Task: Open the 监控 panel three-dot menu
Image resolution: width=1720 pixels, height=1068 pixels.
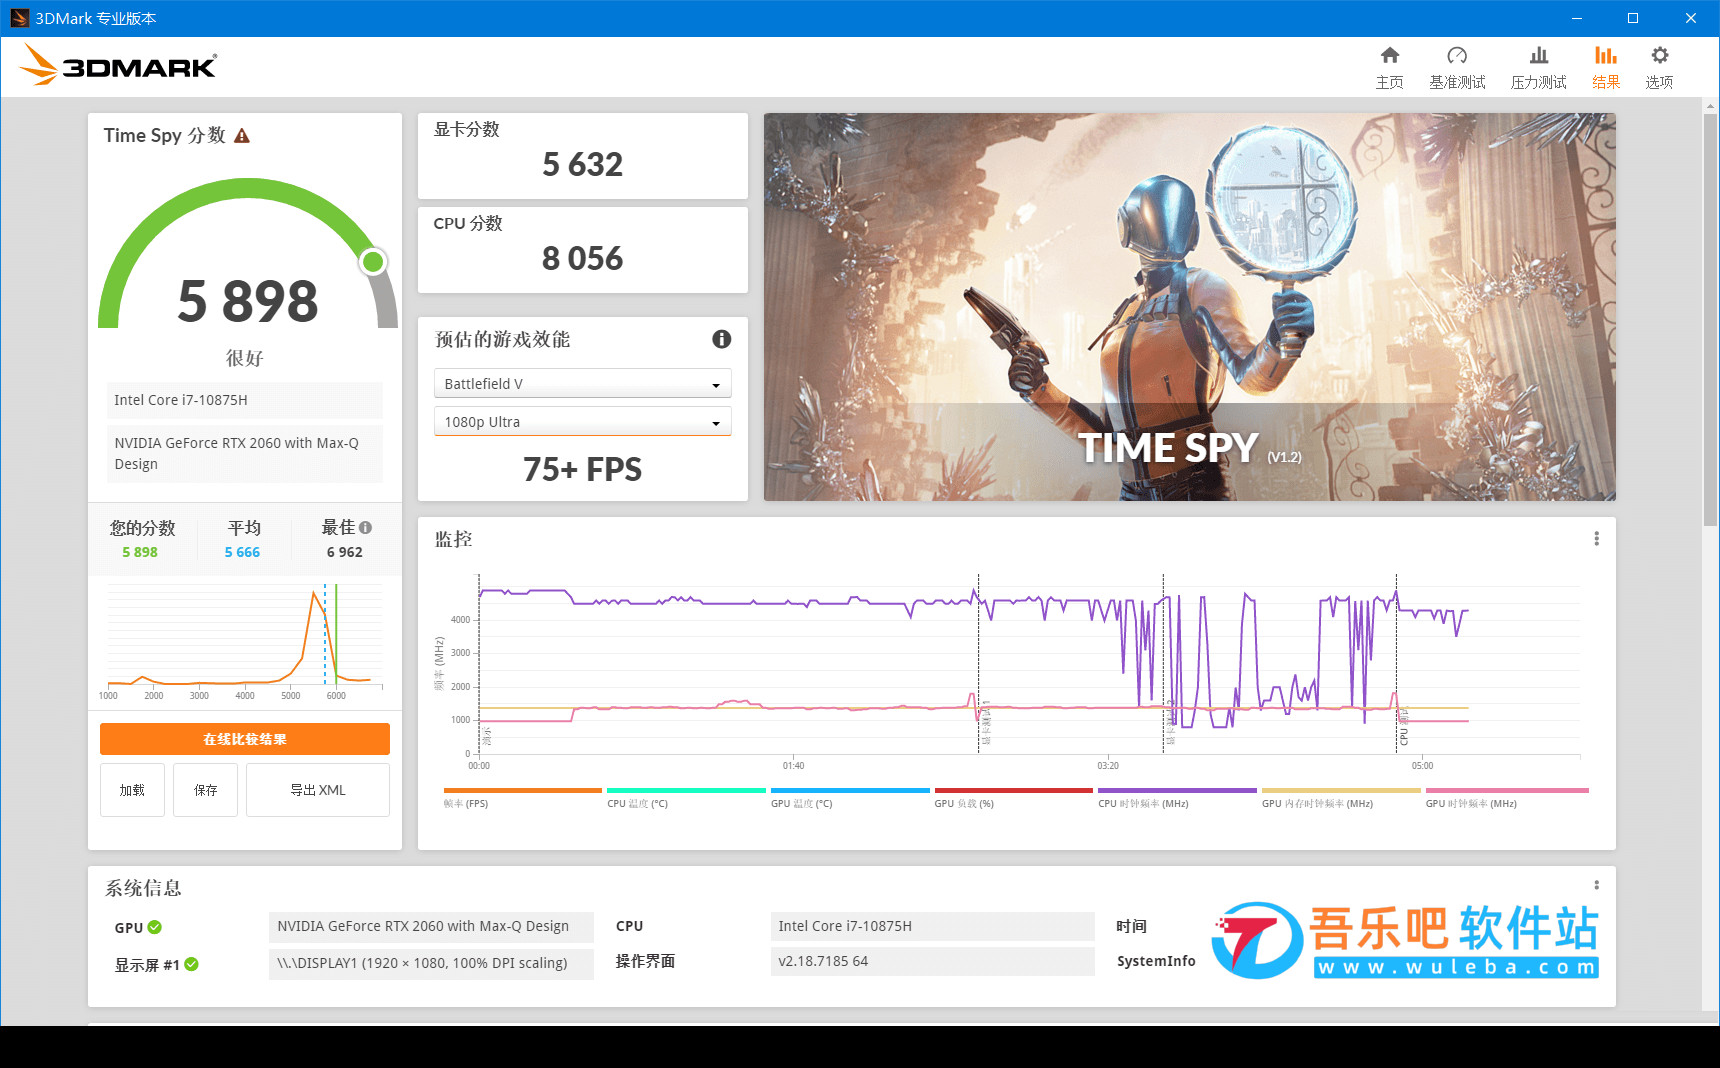Action: 1596,539
